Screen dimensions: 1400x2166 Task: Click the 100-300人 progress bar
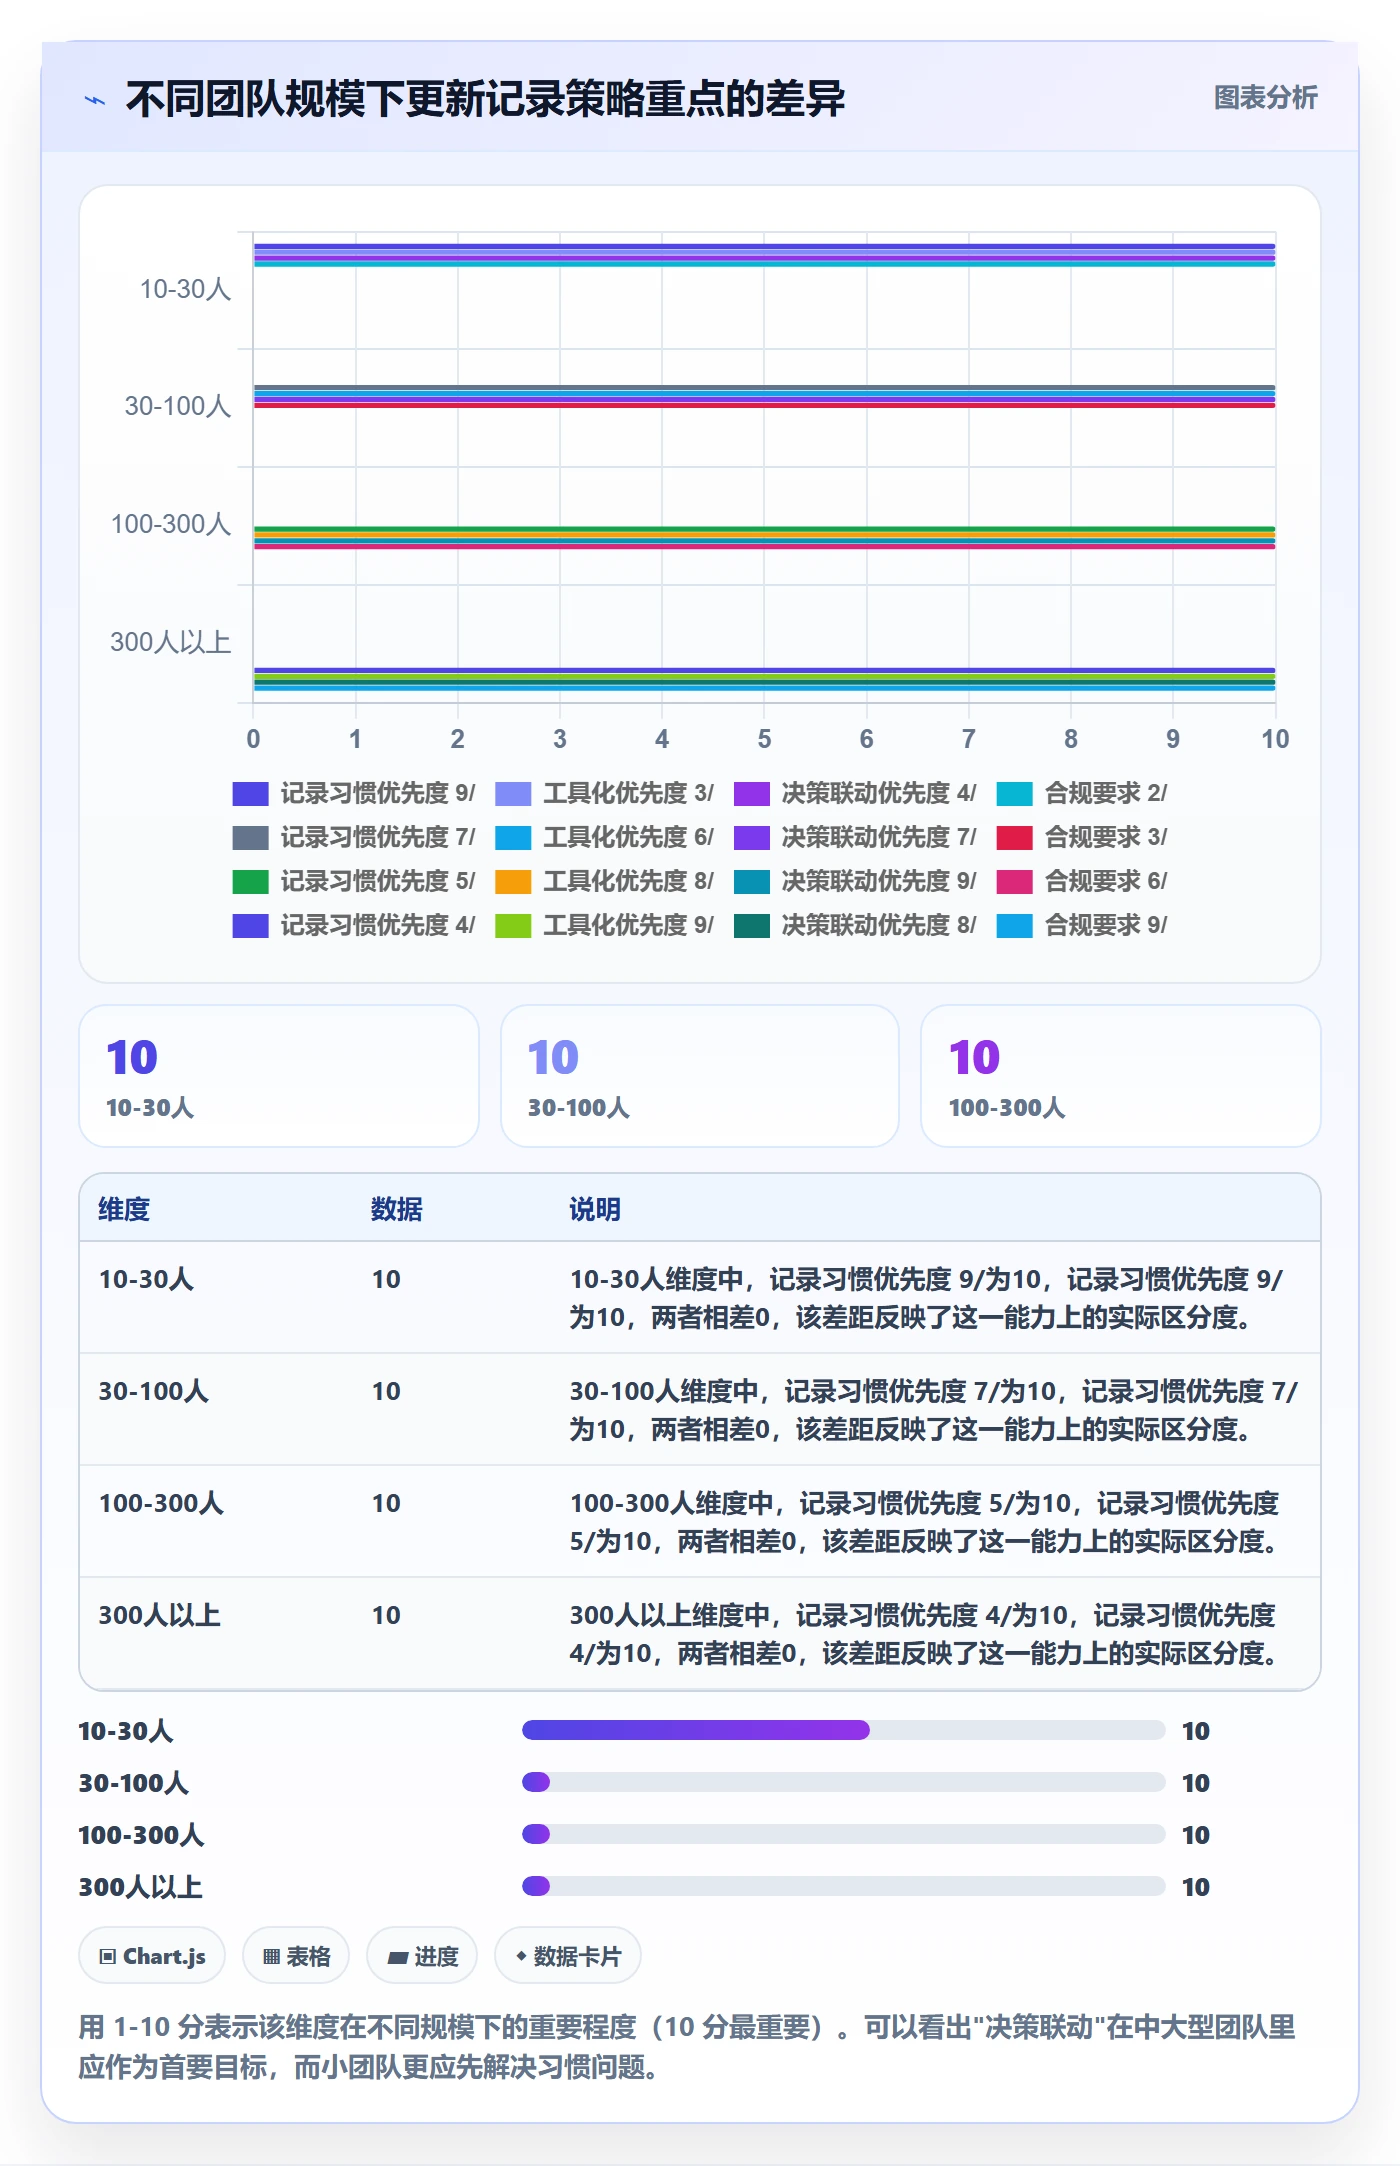[844, 1834]
